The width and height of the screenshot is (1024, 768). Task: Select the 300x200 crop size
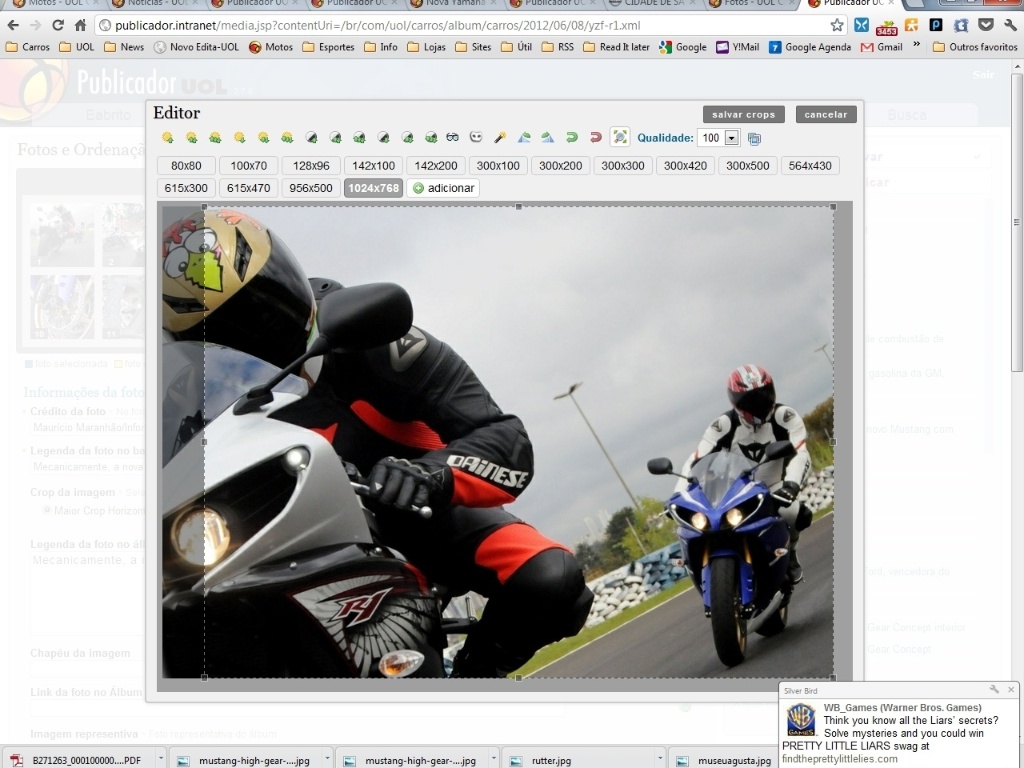point(560,166)
